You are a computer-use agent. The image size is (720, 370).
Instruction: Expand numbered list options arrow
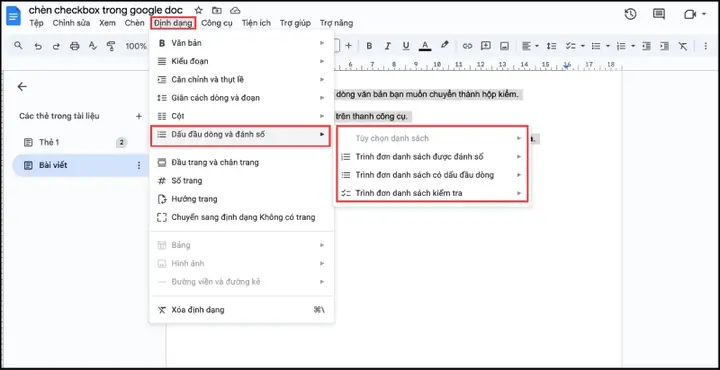point(633,46)
